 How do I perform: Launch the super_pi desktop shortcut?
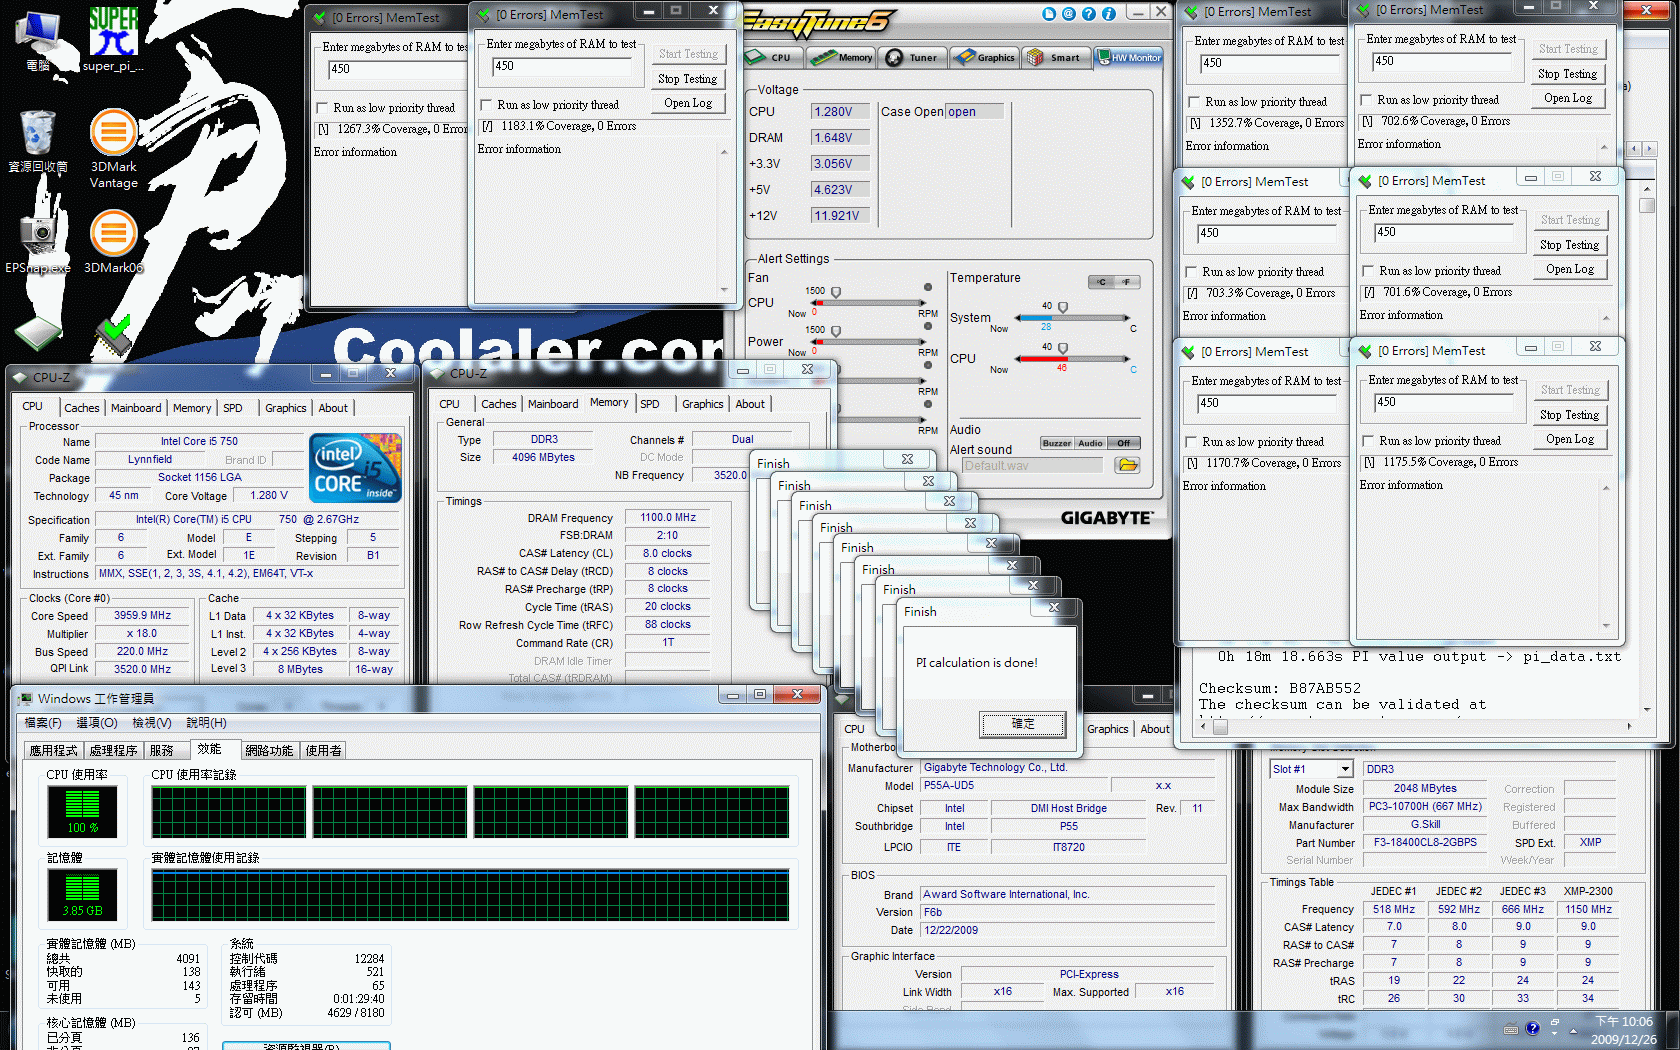tap(113, 40)
